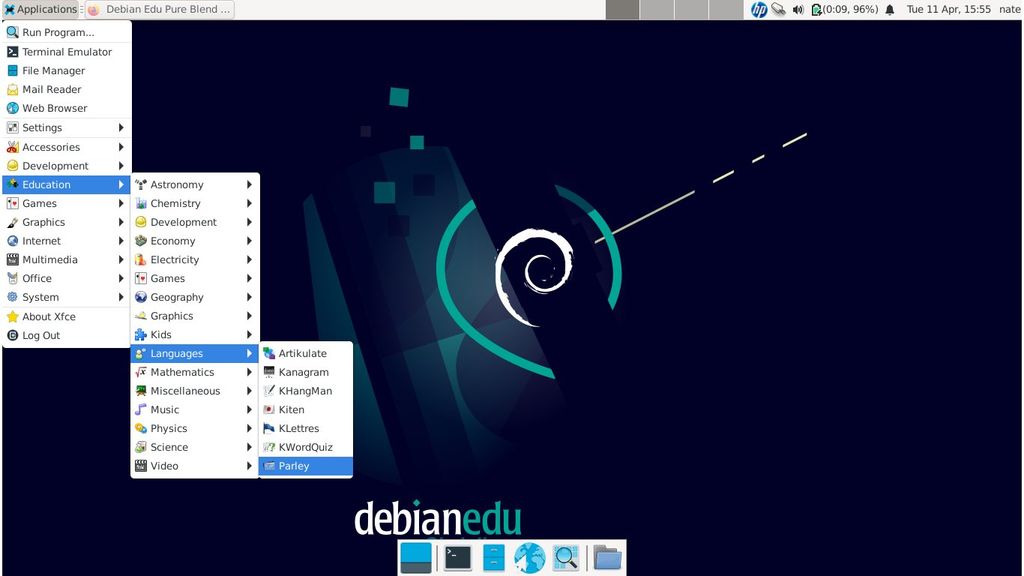Open the file manager drawer icon in the dock
This screenshot has height=576, width=1024.
(491, 557)
